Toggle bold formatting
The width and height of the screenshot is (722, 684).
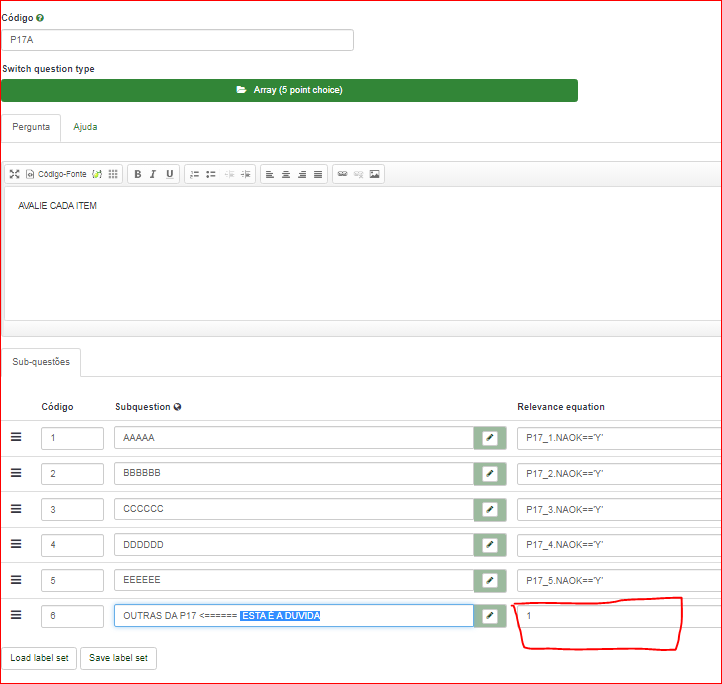pyautogui.click(x=137, y=174)
